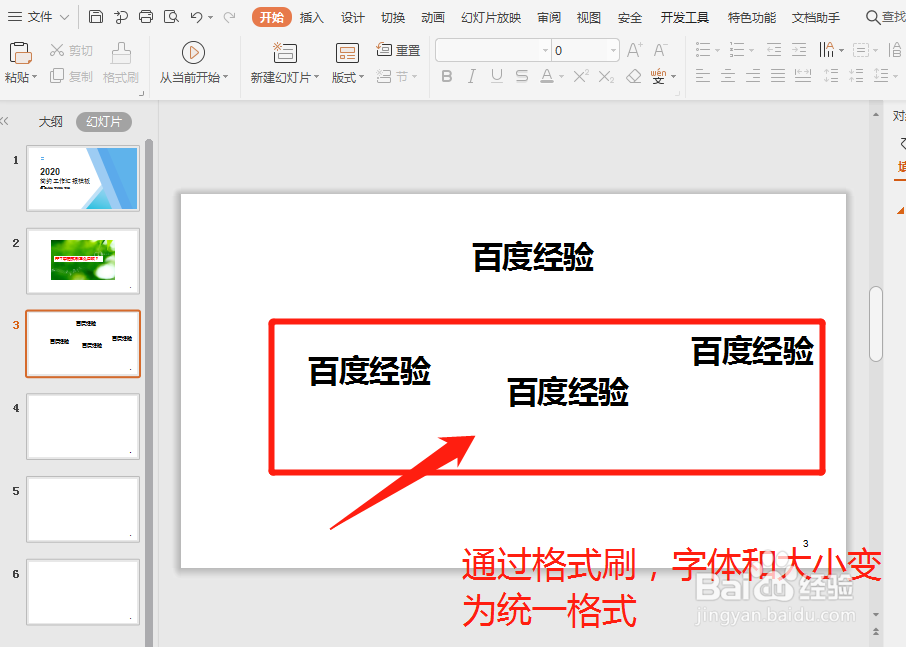The image size is (906, 647).
Task: Click the output-as-PDF icon beside Save
Action: 121,17
